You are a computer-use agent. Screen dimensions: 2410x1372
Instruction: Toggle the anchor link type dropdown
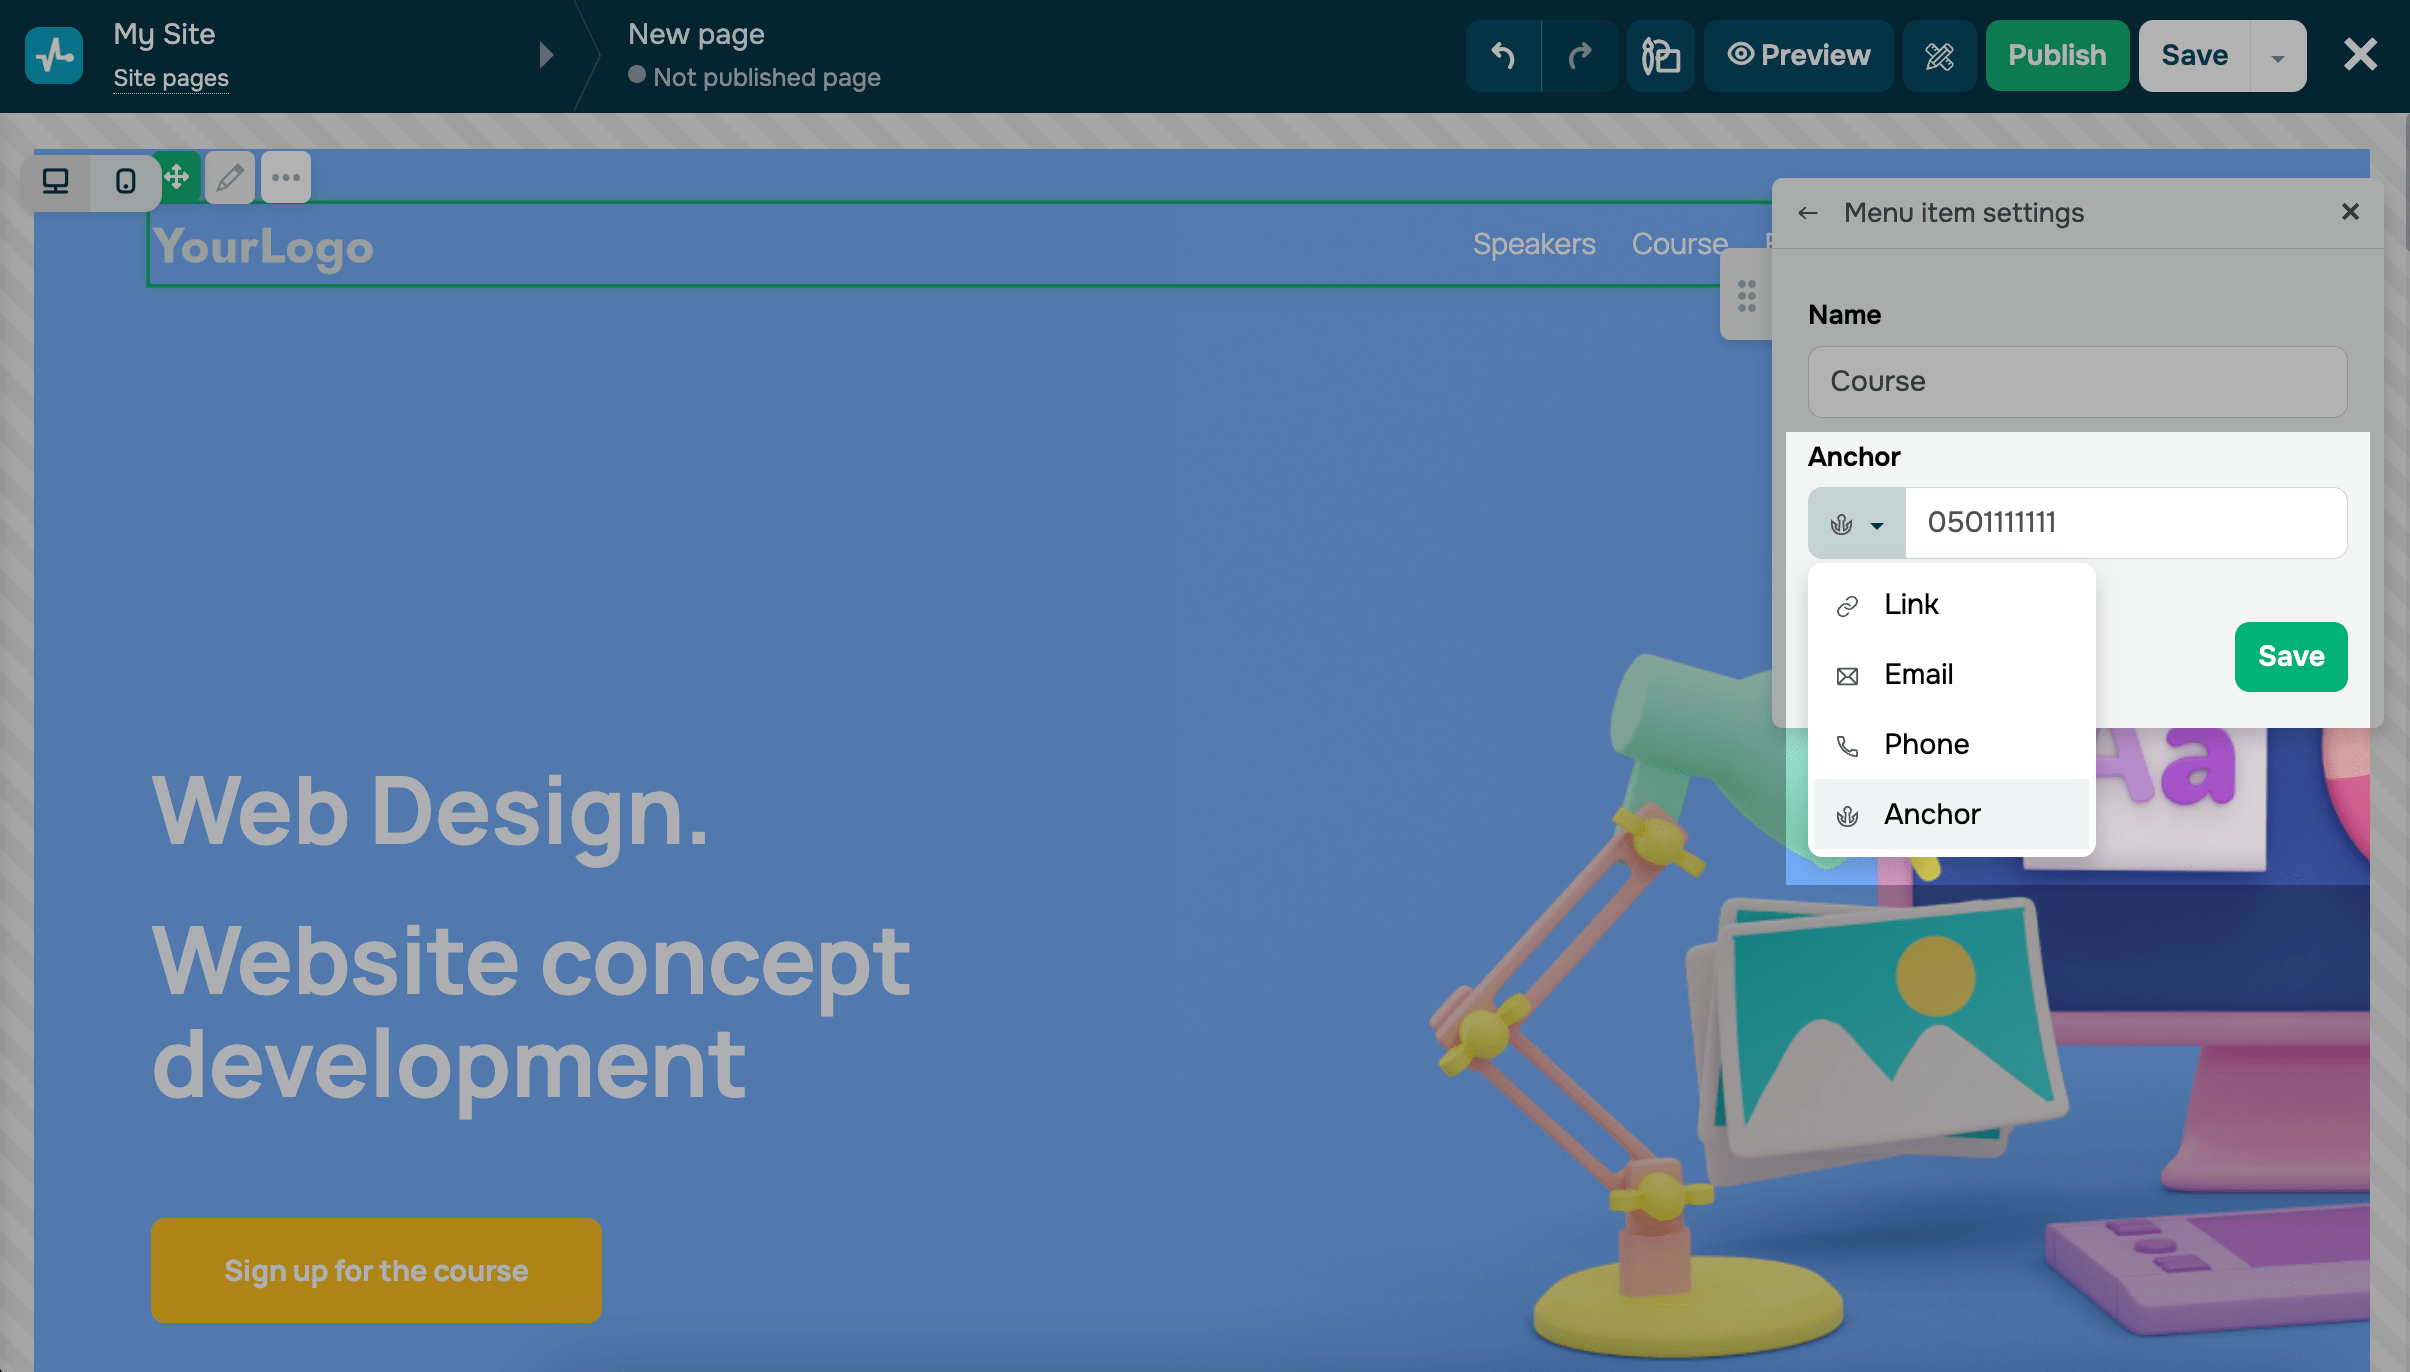pyautogui.click(x=1856, y=523)
